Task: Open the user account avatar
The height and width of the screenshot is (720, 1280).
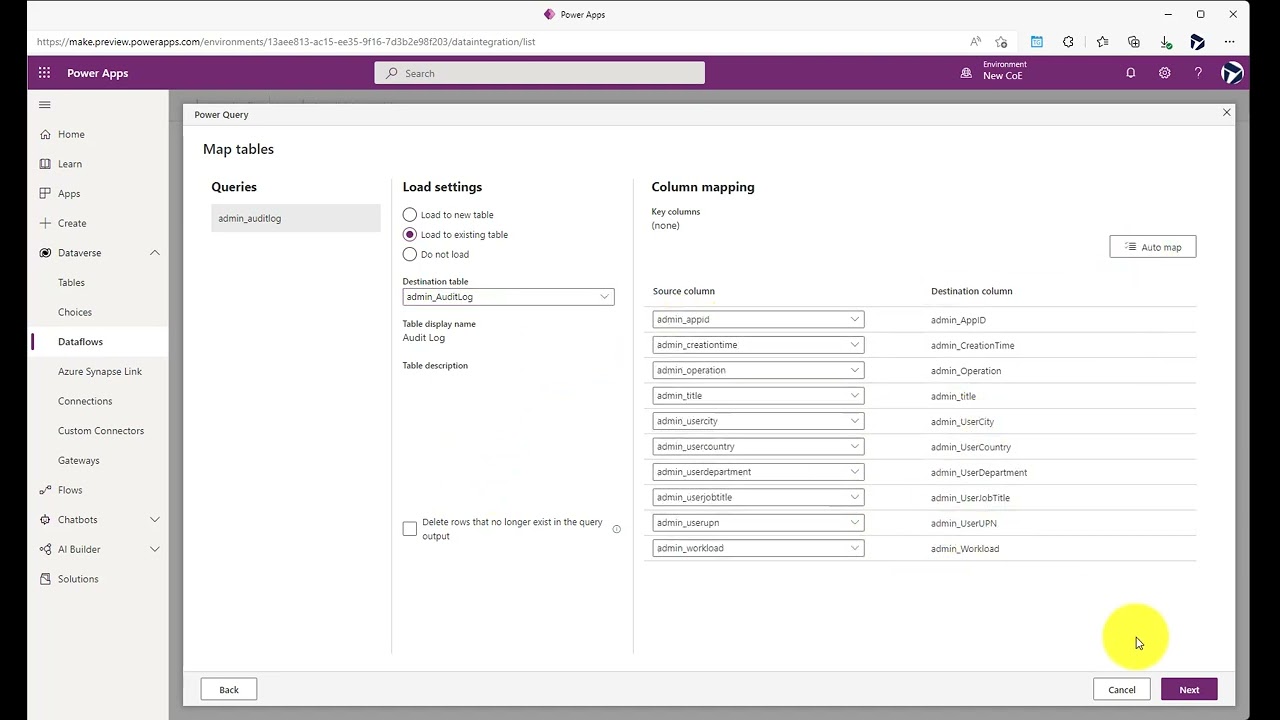Action: 1232,73
